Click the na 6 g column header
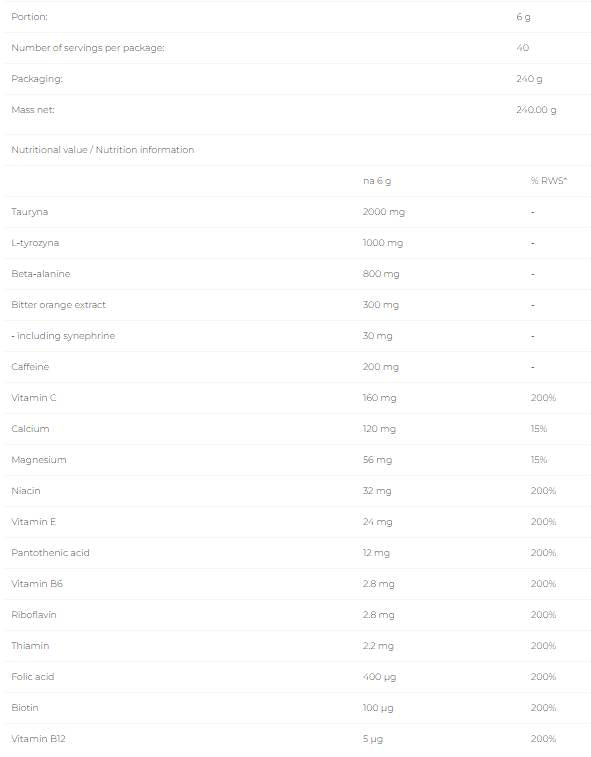 (377, 181)
